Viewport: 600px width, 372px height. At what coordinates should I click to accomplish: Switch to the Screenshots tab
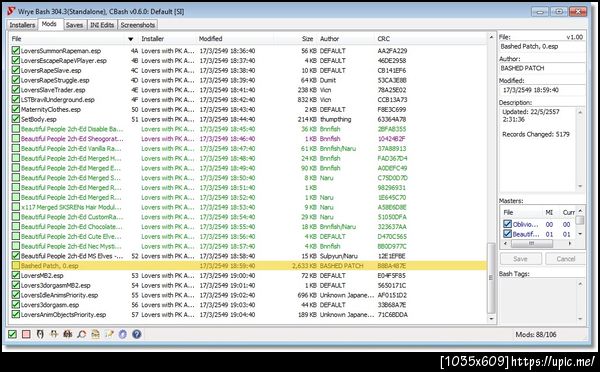138,25
